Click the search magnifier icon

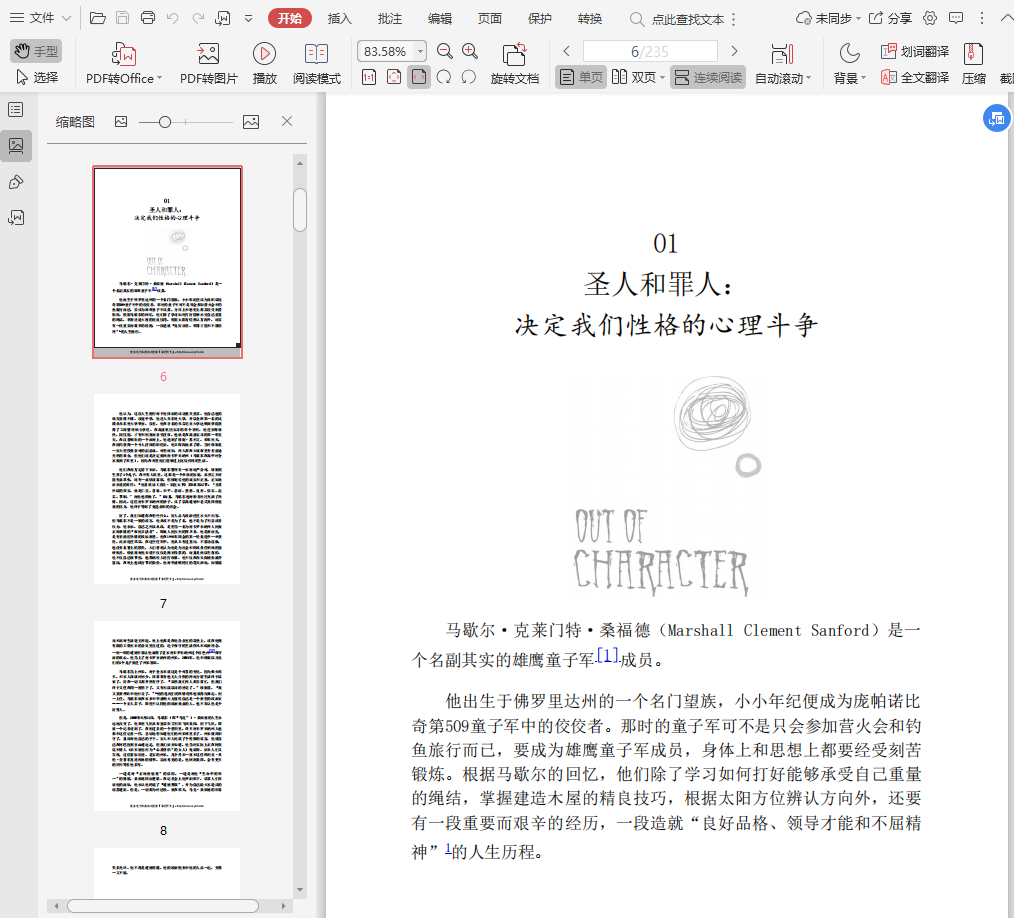(636, 19)
